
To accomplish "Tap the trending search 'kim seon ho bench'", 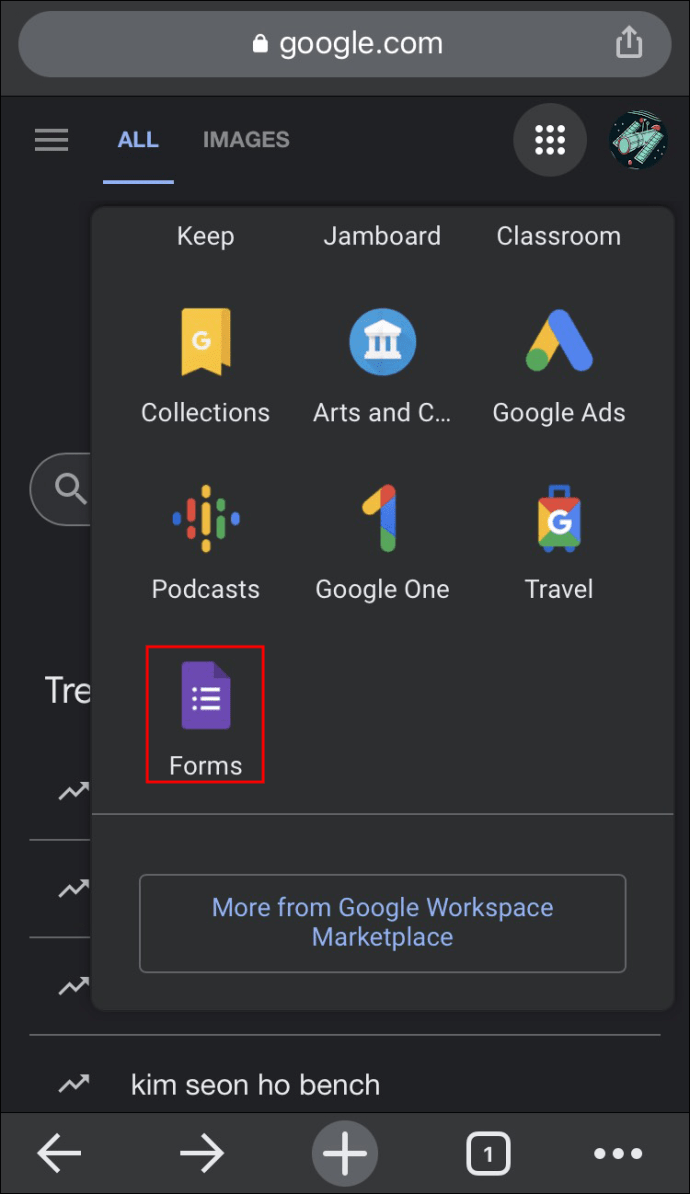I will click(255, 1084).
